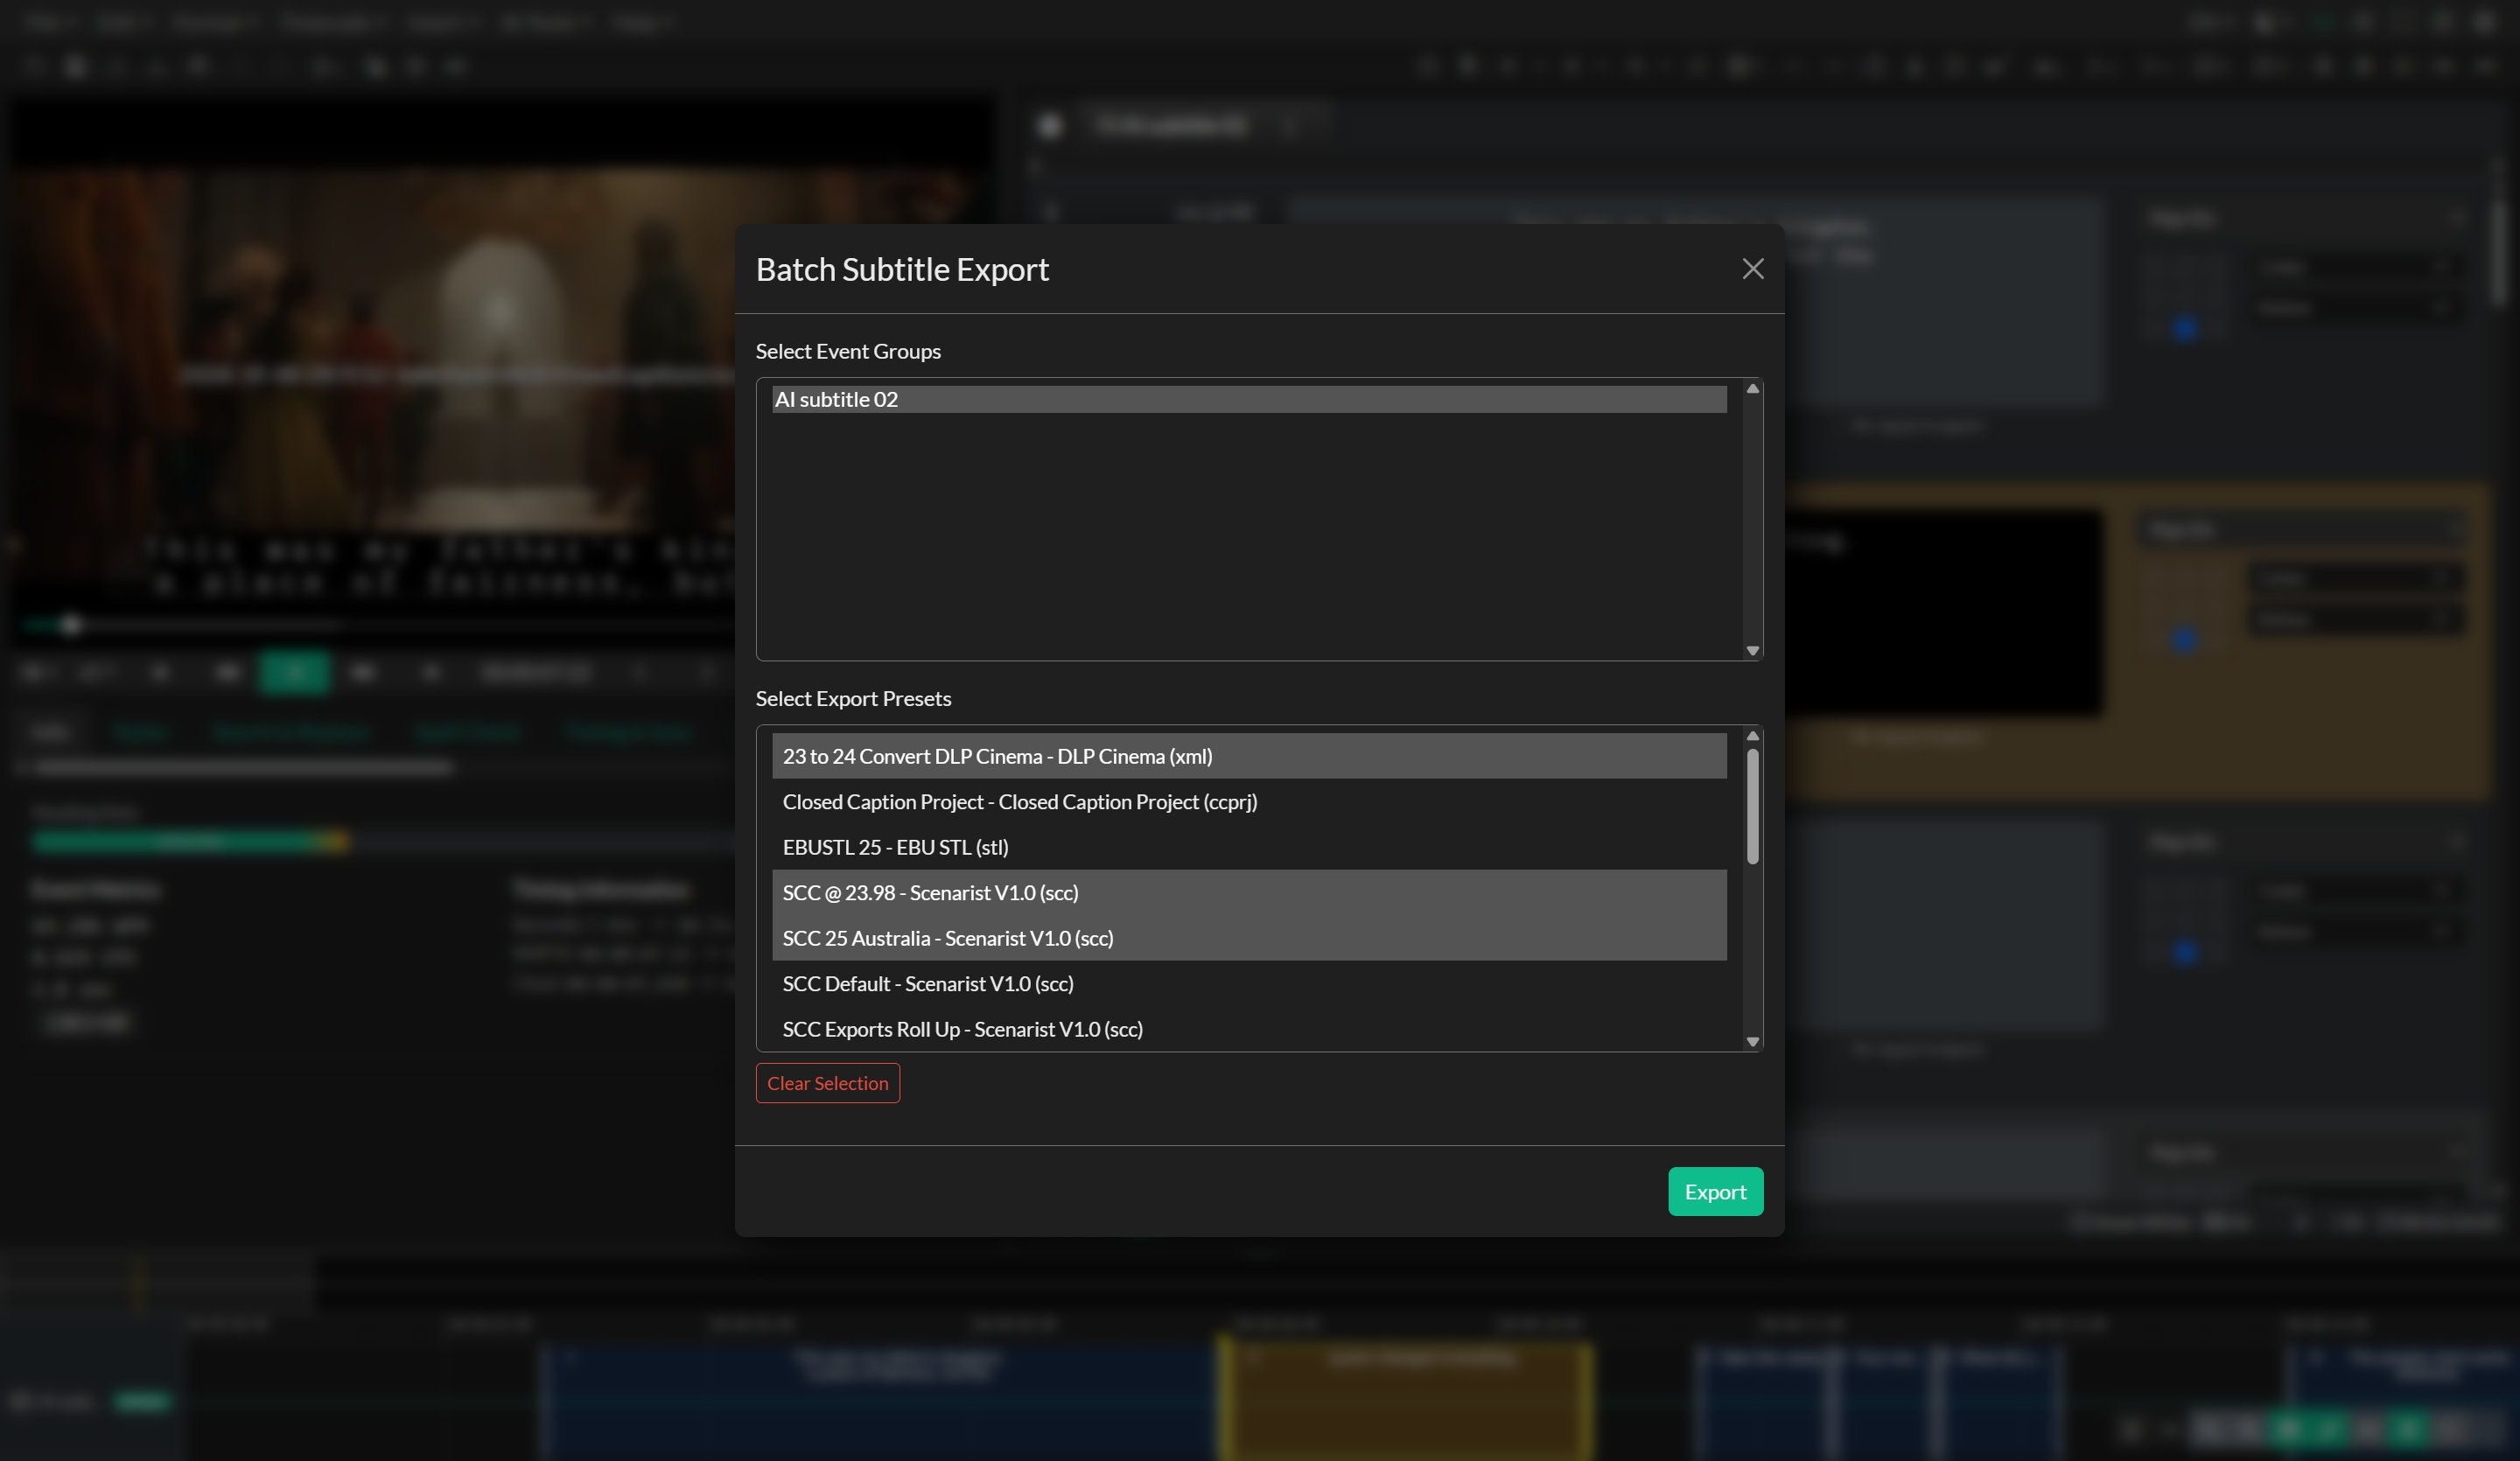Select SCC @ 23.98 Scenarist preset
2520x1461 pixels.
pos(1249,893)
